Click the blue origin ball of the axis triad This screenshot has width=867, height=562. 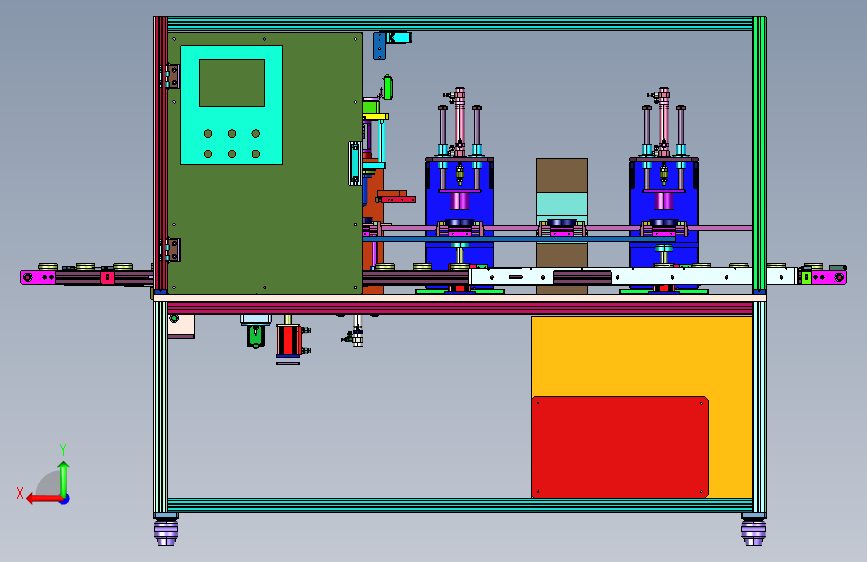(x=65, y=499)
